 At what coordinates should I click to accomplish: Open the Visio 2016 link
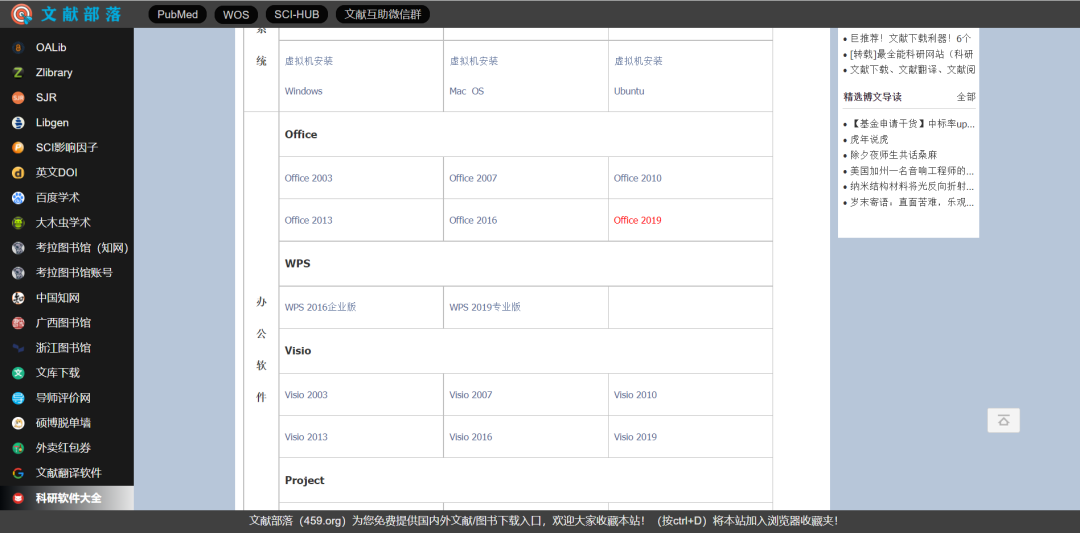[471, 437]
